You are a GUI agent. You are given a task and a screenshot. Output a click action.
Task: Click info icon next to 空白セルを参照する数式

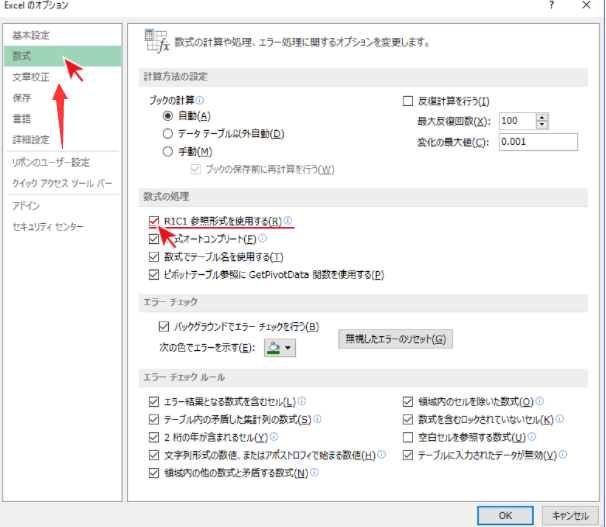532,437
